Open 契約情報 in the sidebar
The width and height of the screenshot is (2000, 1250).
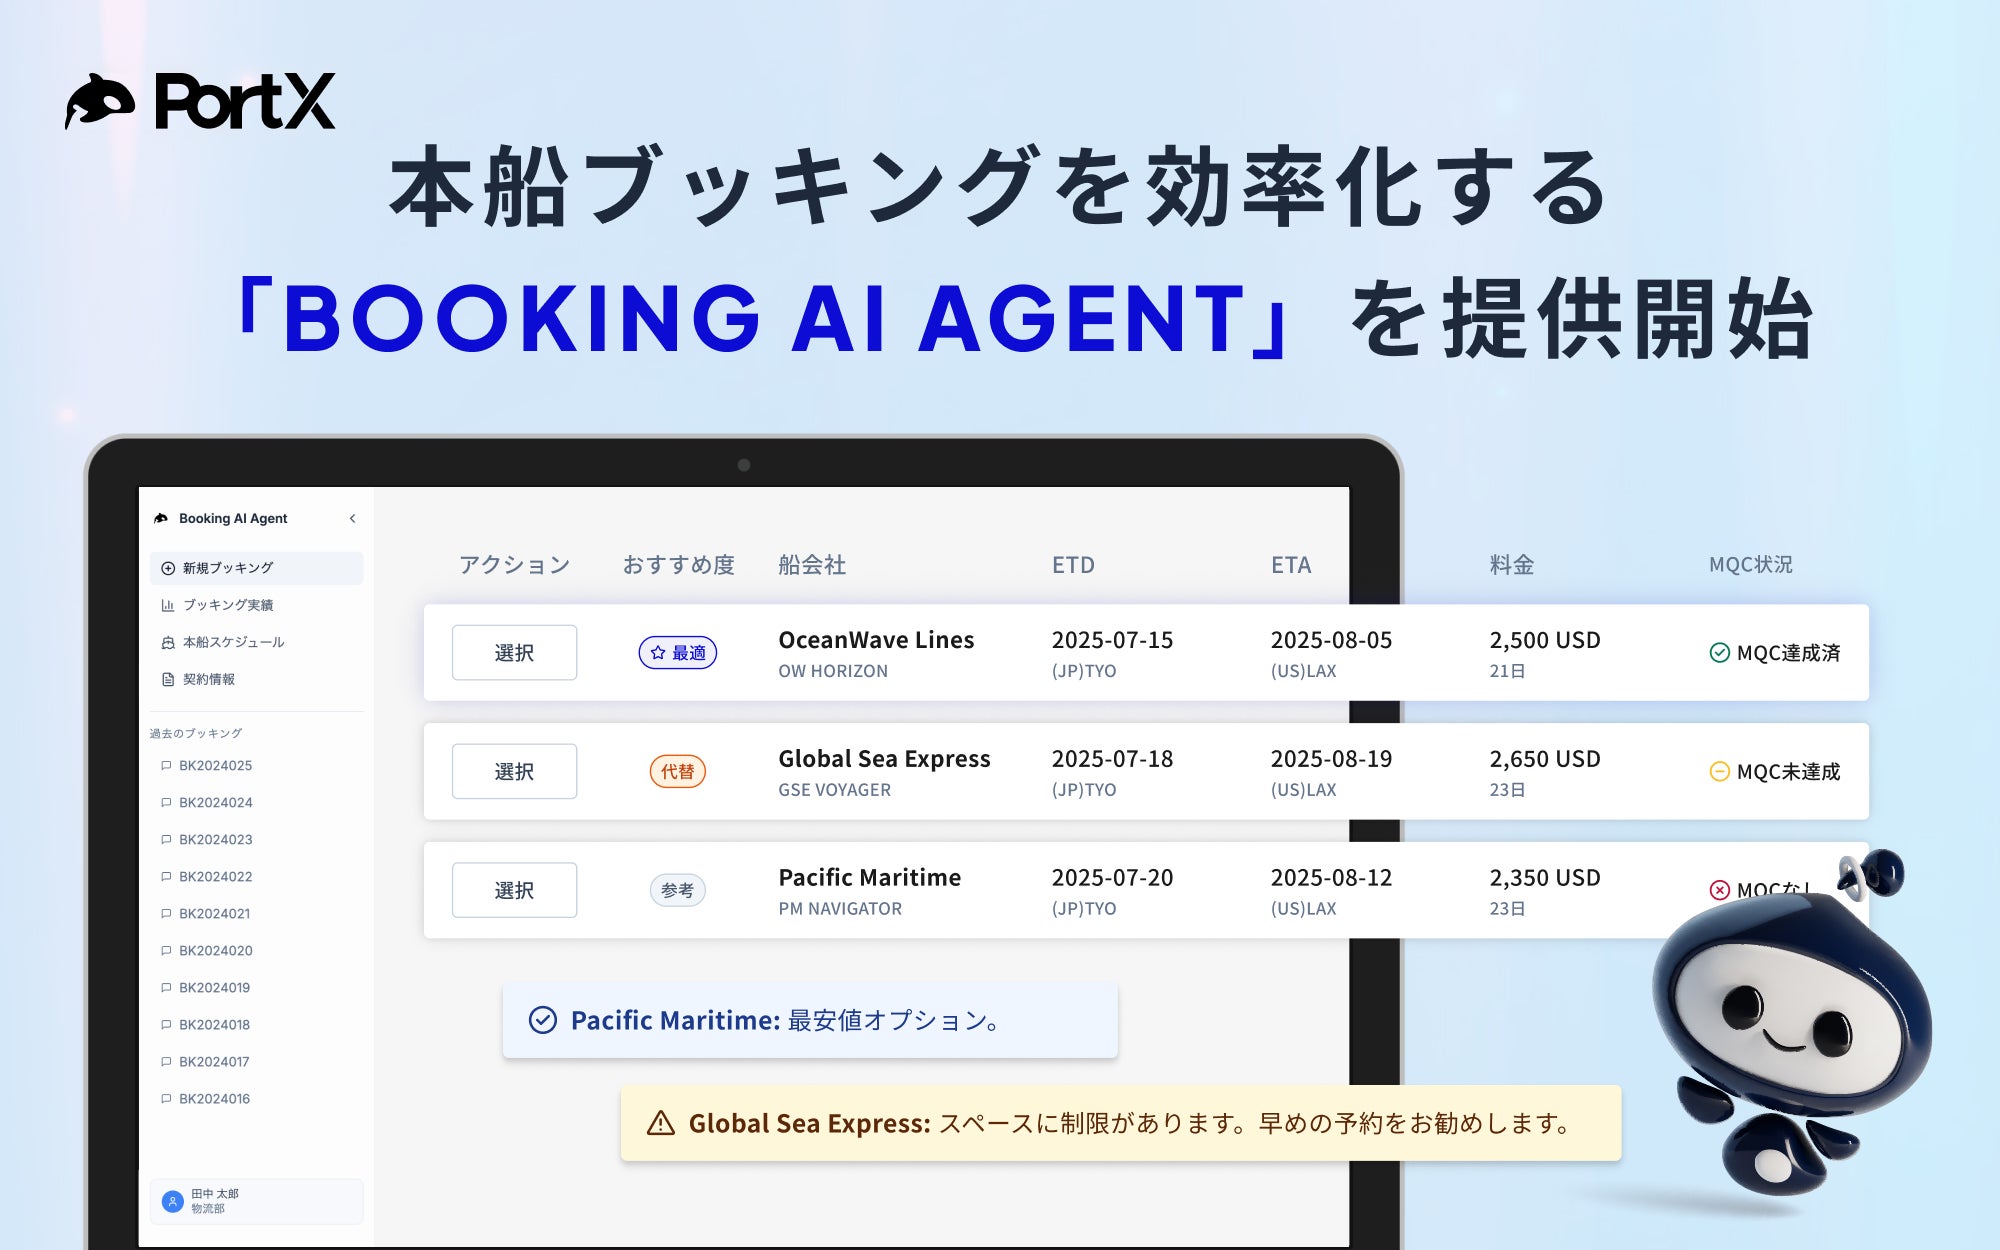click(x=256, y=679)
